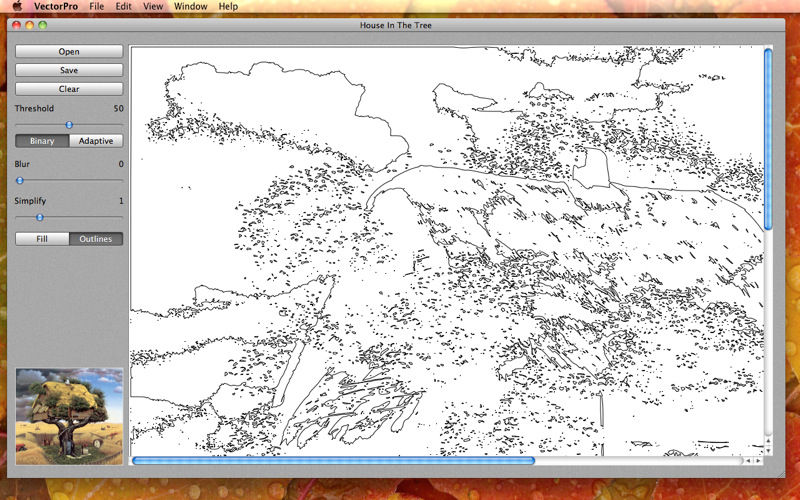Click the Simplify label
This screenshot has height=500, width=800.
coord(30,201)
